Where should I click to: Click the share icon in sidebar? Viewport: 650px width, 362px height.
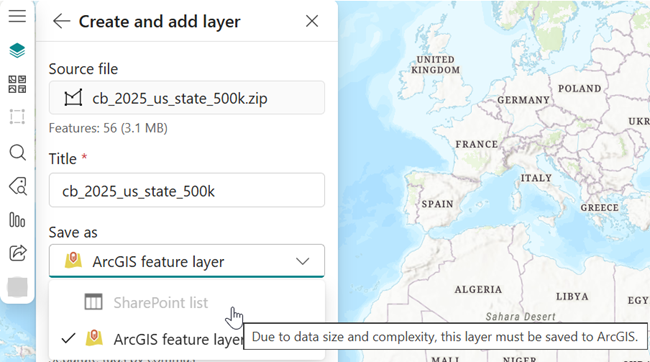pyautogui.click(x=17, y=253)
